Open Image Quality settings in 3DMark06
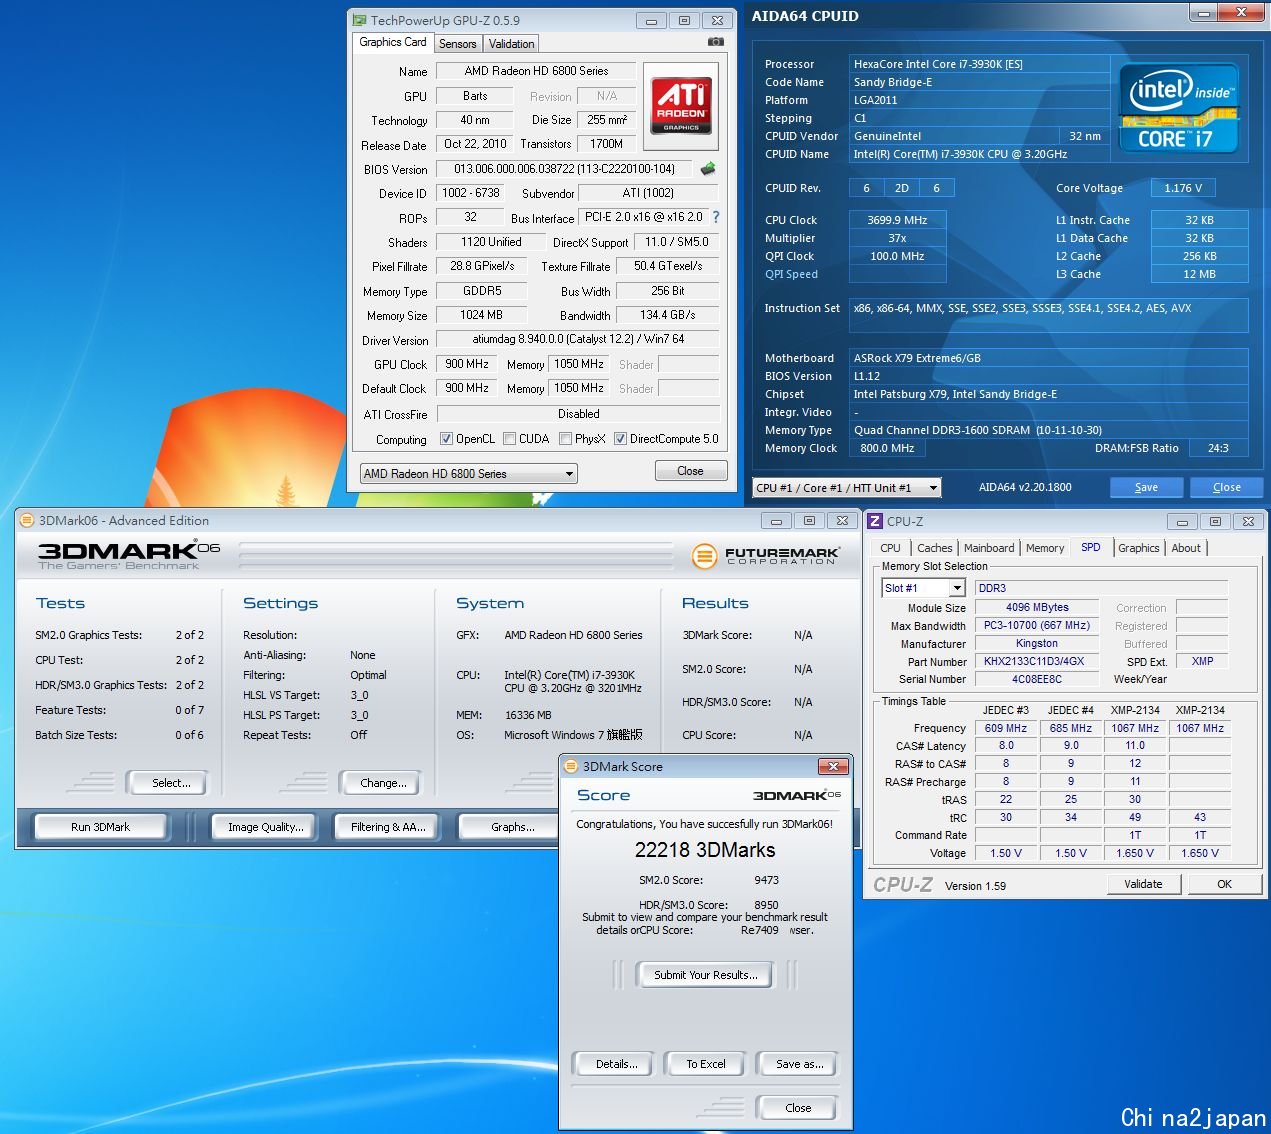 pyautogui.click(x=265, y=827)
